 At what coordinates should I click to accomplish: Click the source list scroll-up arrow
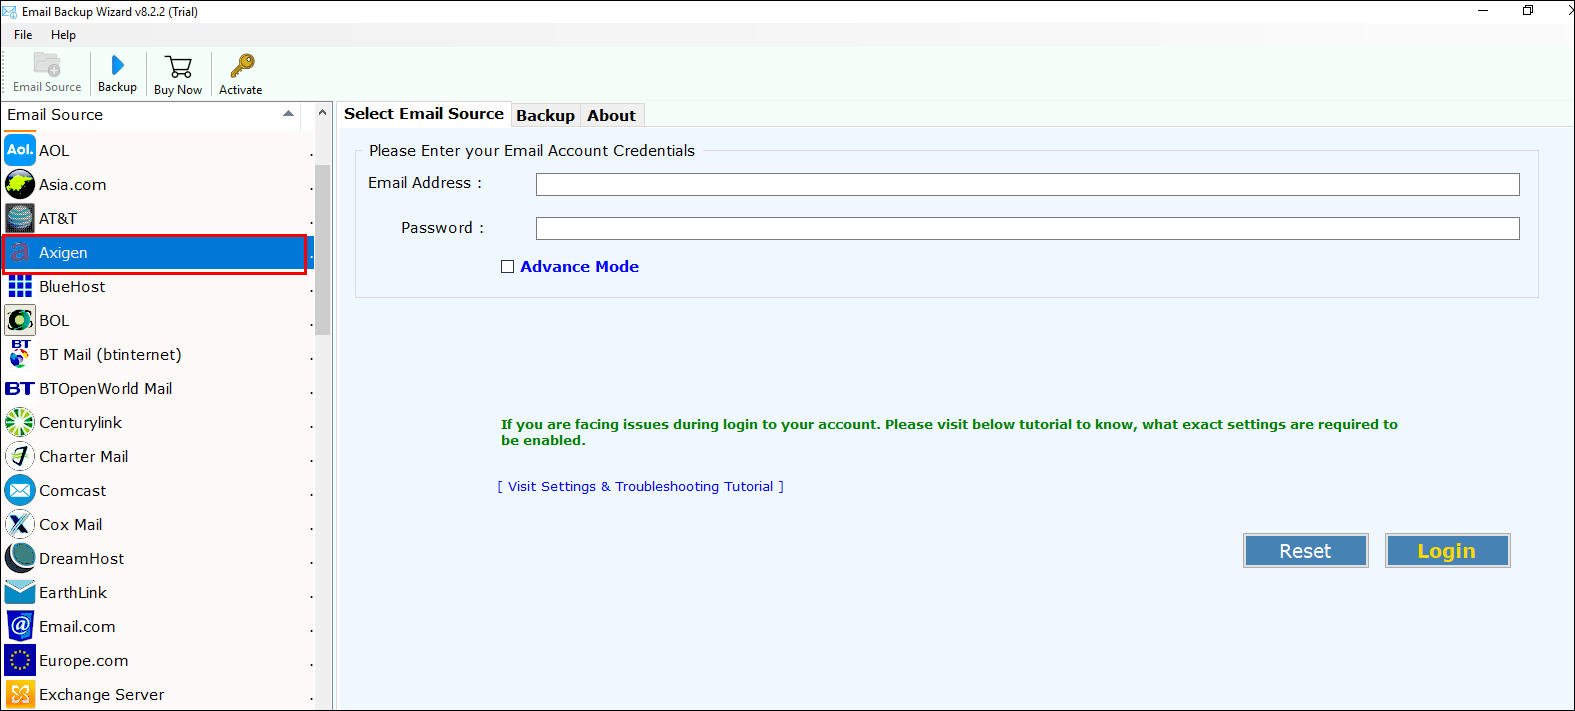(x=322, y=113)
